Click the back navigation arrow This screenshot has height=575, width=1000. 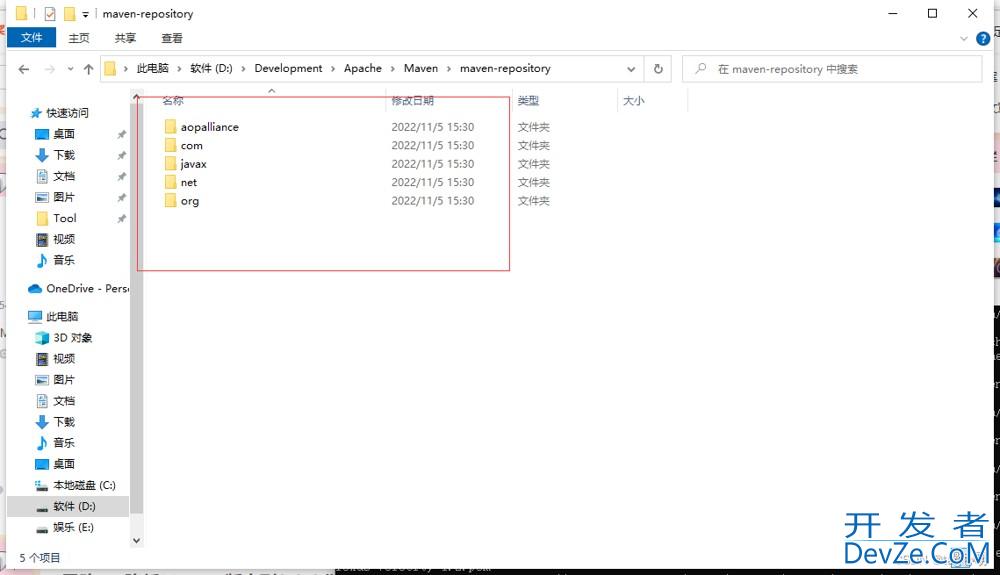tap(24, 69)
